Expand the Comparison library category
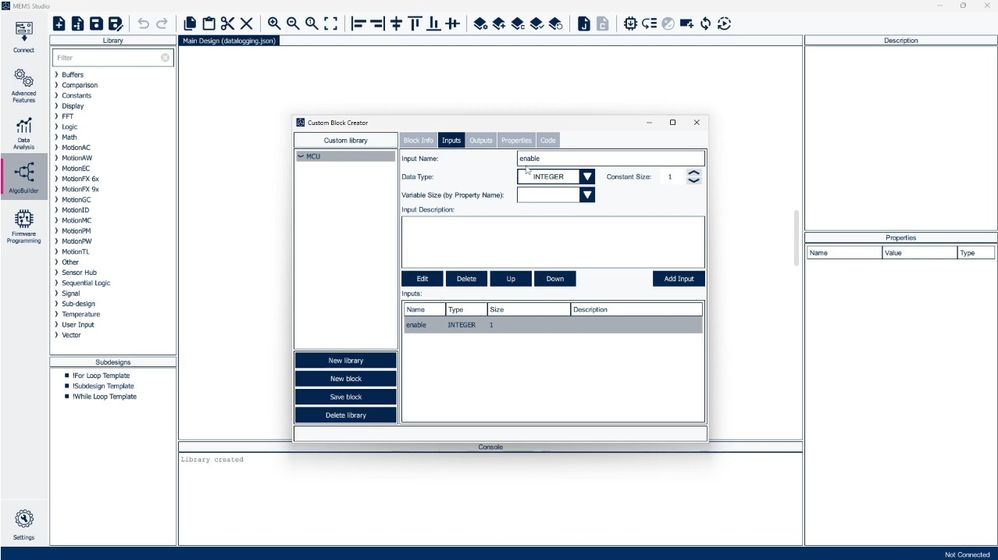Screen dimensions: 998x560 point(56,85)
